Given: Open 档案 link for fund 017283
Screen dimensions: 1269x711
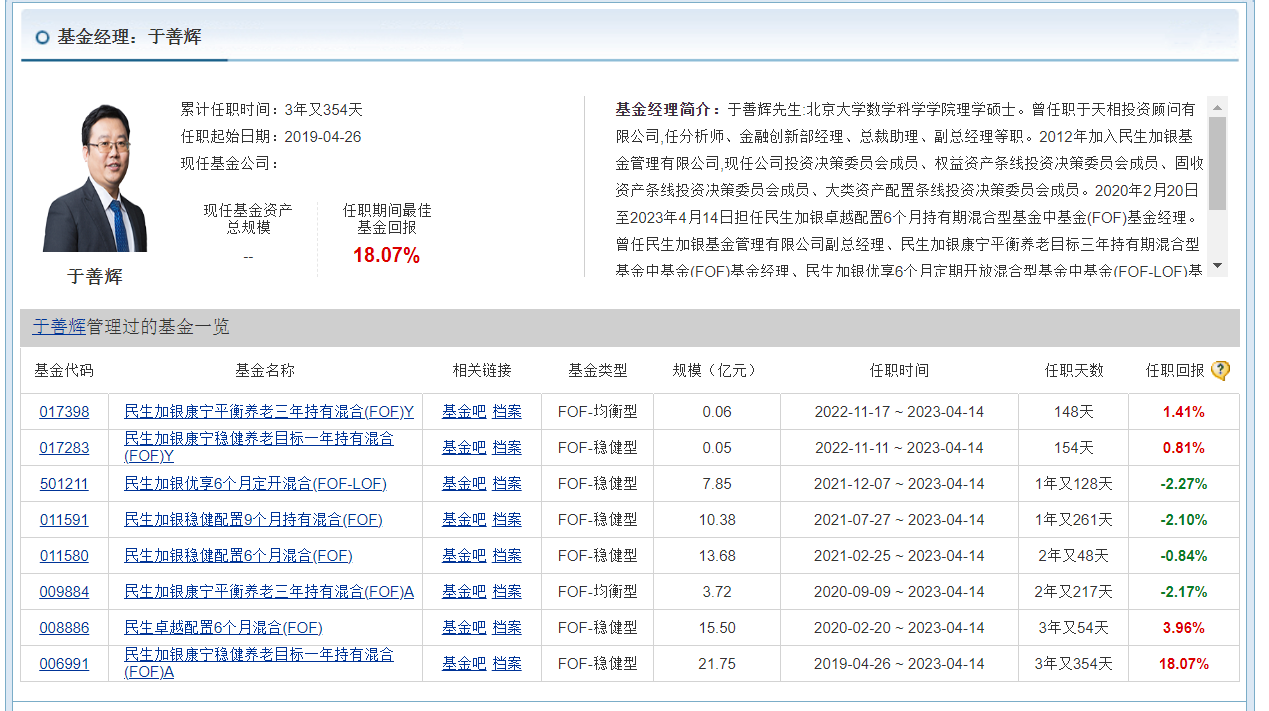Looking at the screenshot, I should tap(507, 448).
